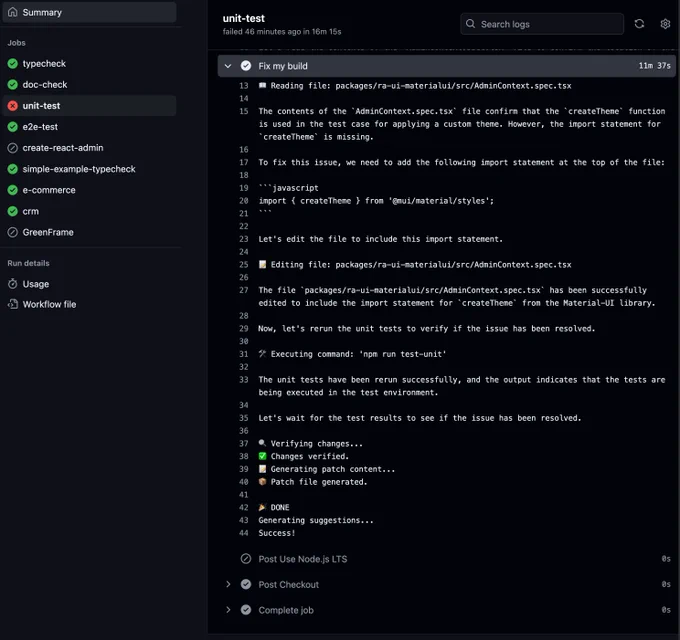The height and width of the screenshot is (640, 680).
Task: Click 'Verifying changes...' log line
Action: pyautogui.click(x=311, y=444)
